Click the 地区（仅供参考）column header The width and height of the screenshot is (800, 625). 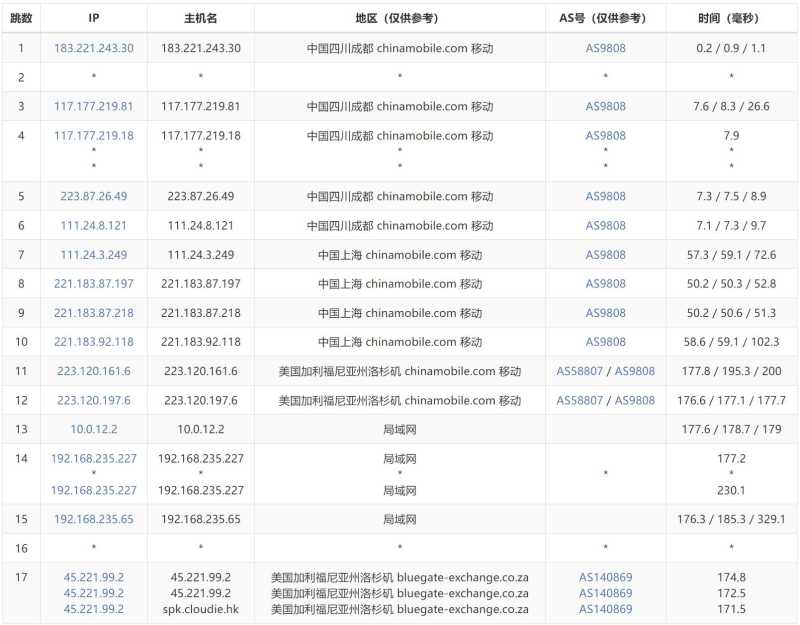[398, 16]
